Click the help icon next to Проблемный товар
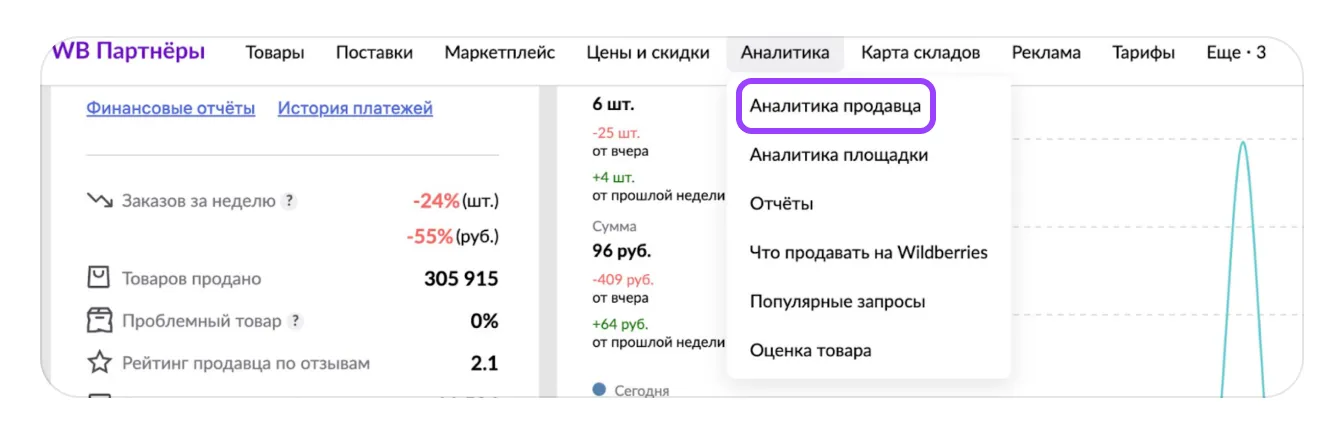This screenshot has height=434, width=1344. (x=295, y=322)
